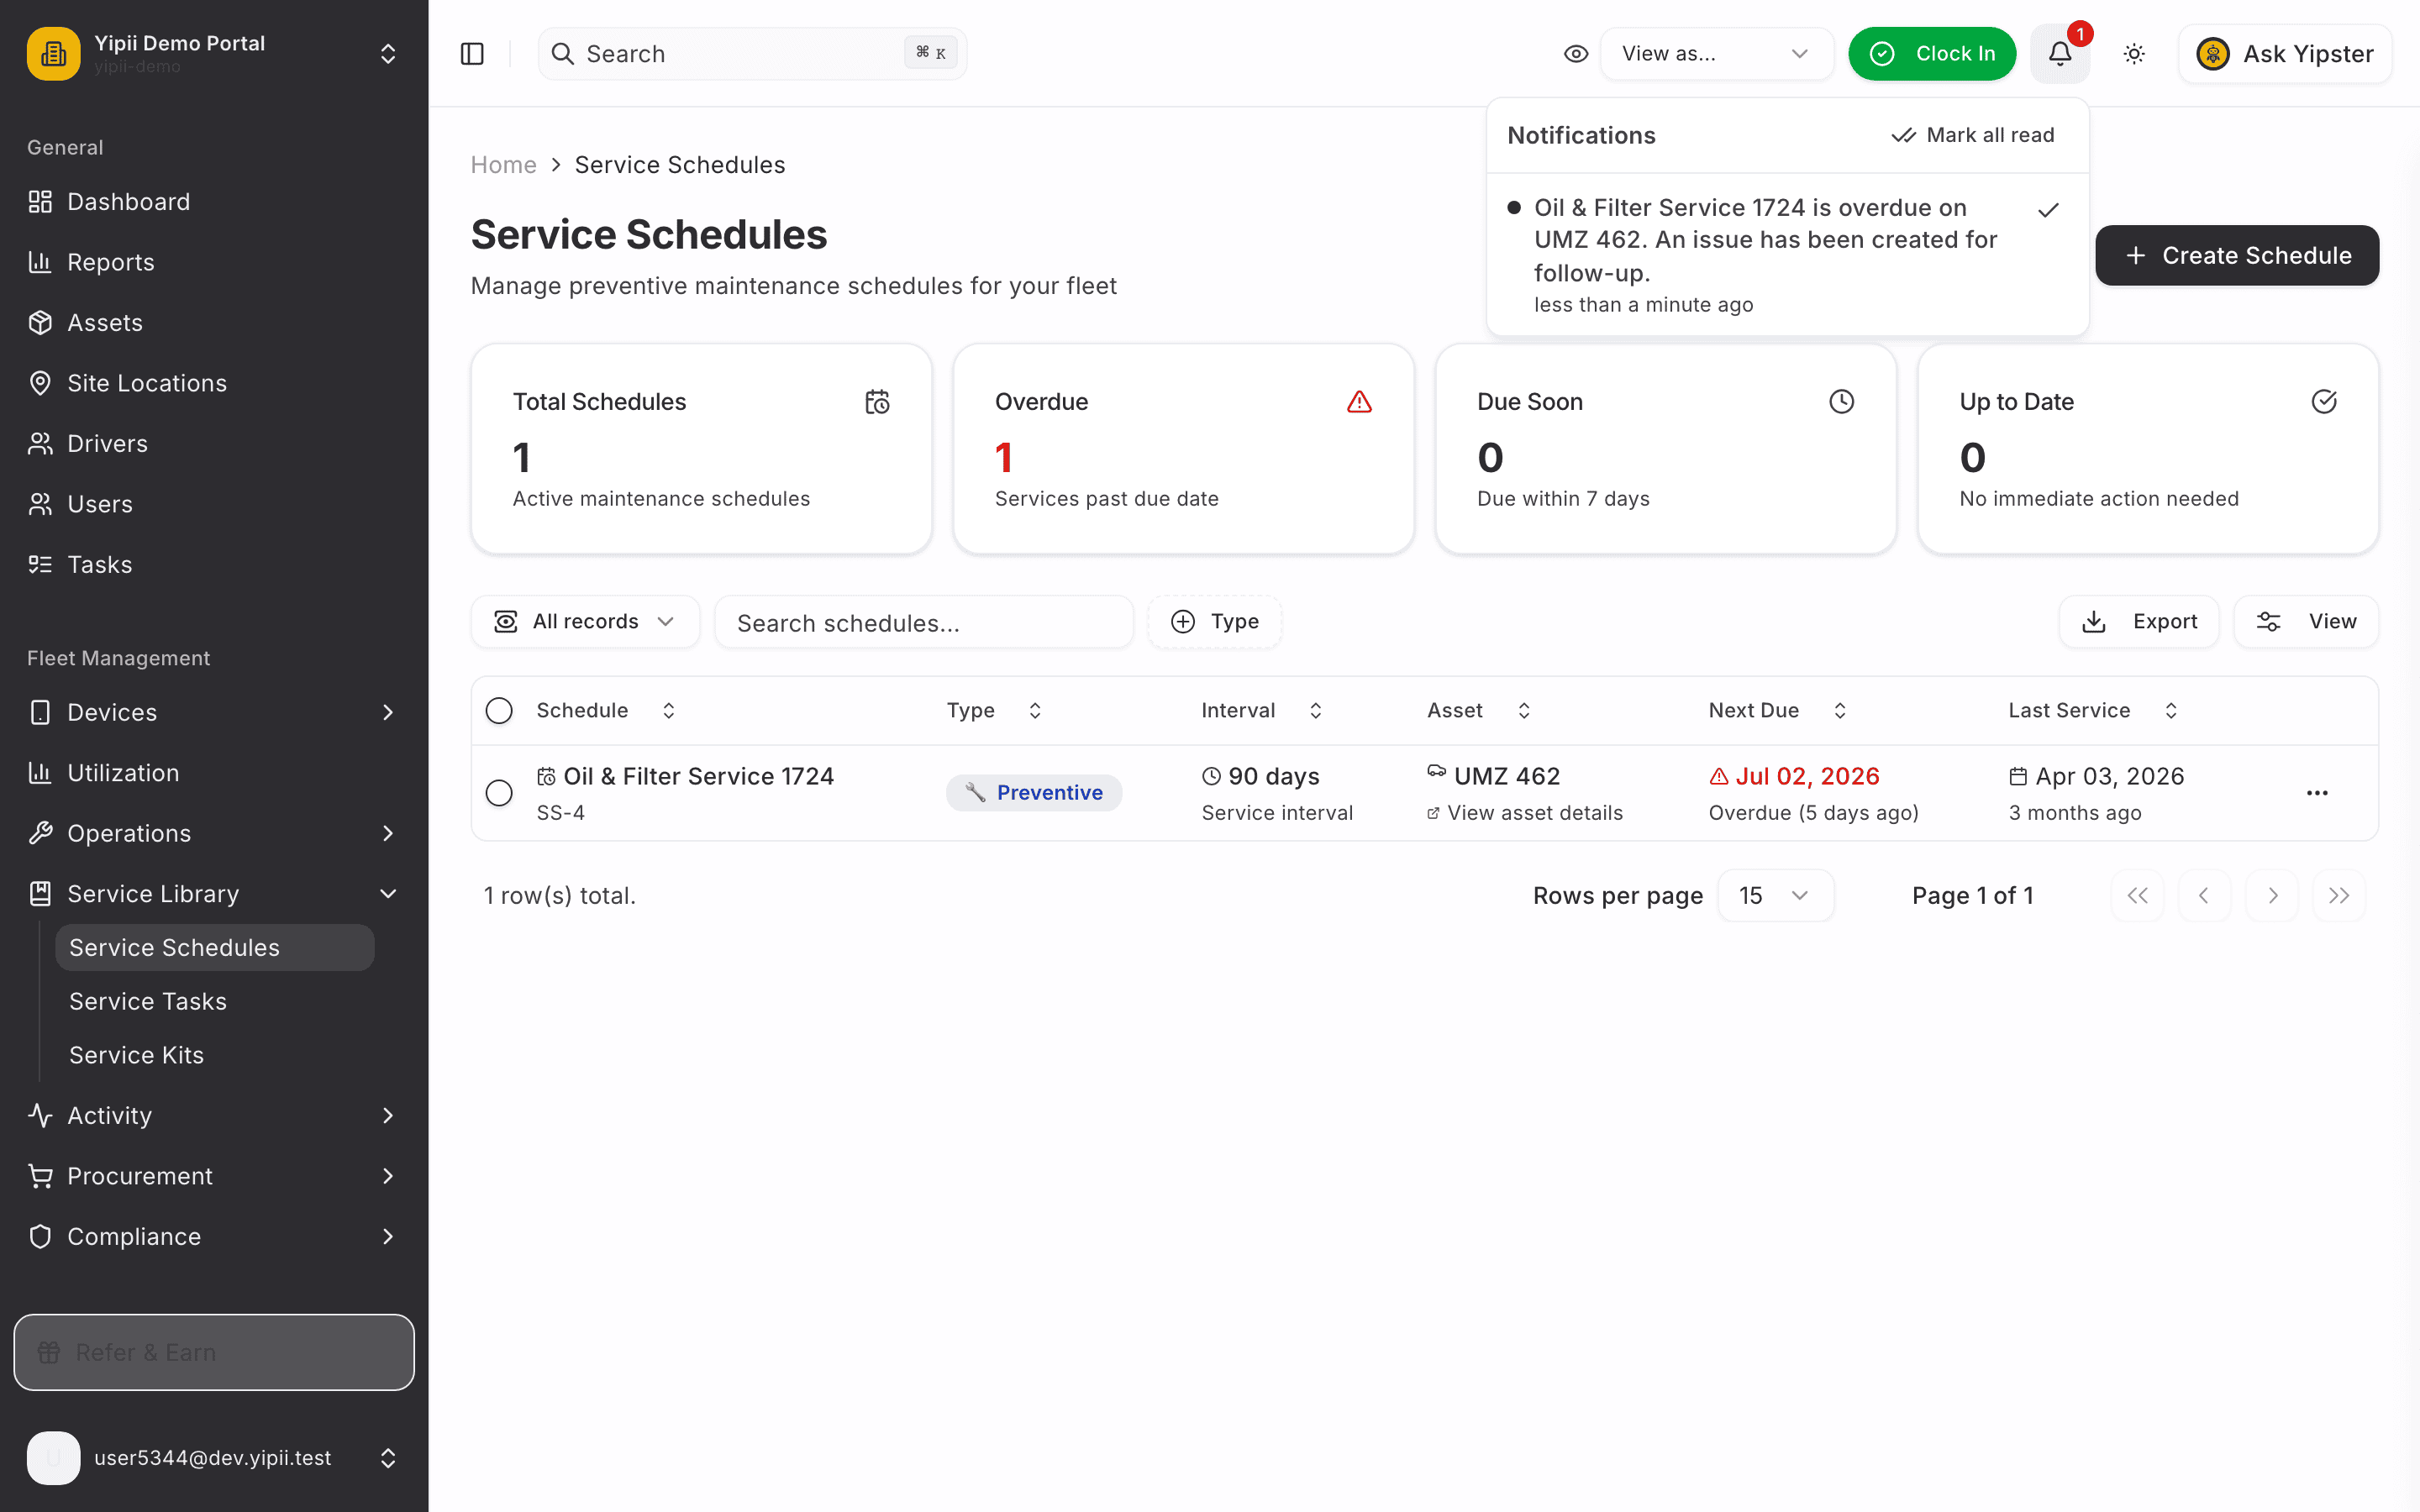Open the notifications bell icon

(x=2060, y=54)
